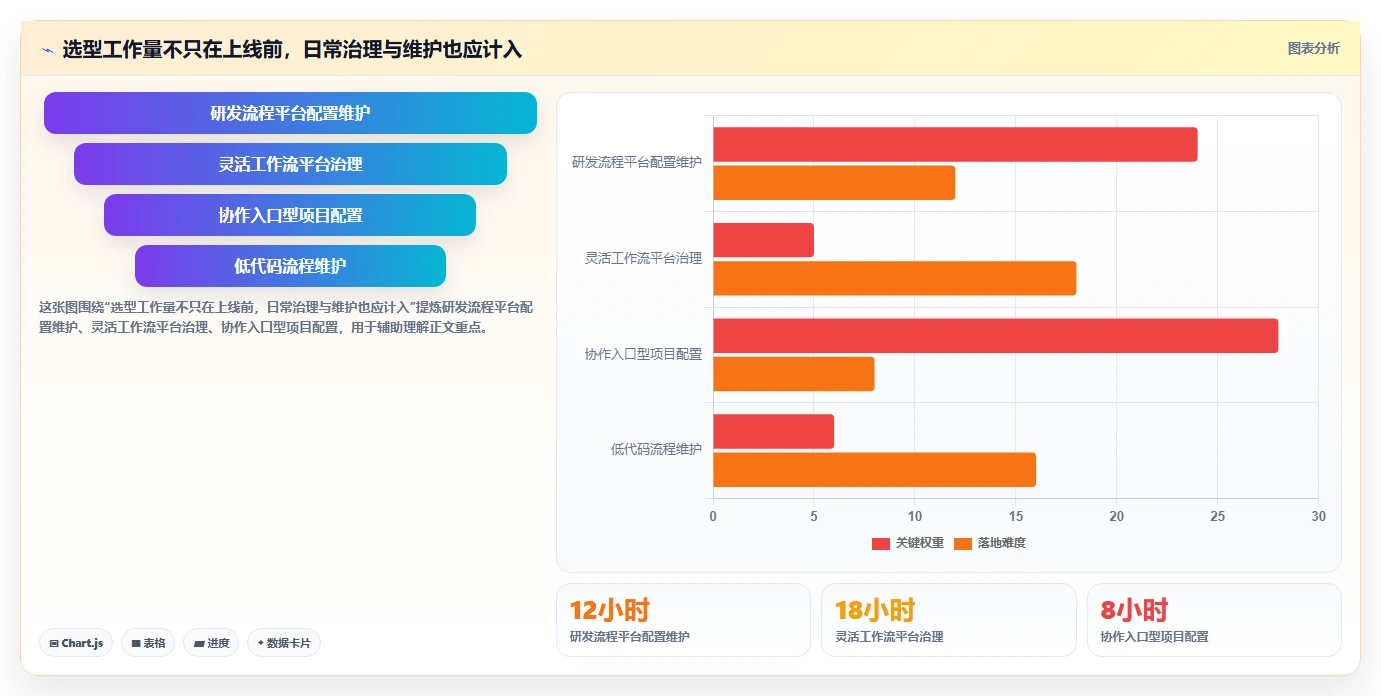Click the 进度 tag chip
This screenshot has width=1381, height=696.
(x=211, y=643)
